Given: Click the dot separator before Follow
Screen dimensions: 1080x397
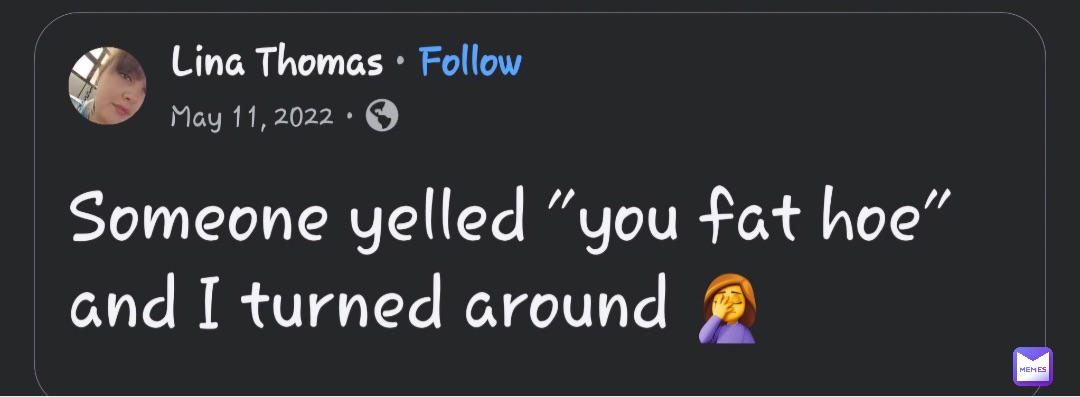Looking at the screenshot, I should pyautogui.click(x=401, y=63).
